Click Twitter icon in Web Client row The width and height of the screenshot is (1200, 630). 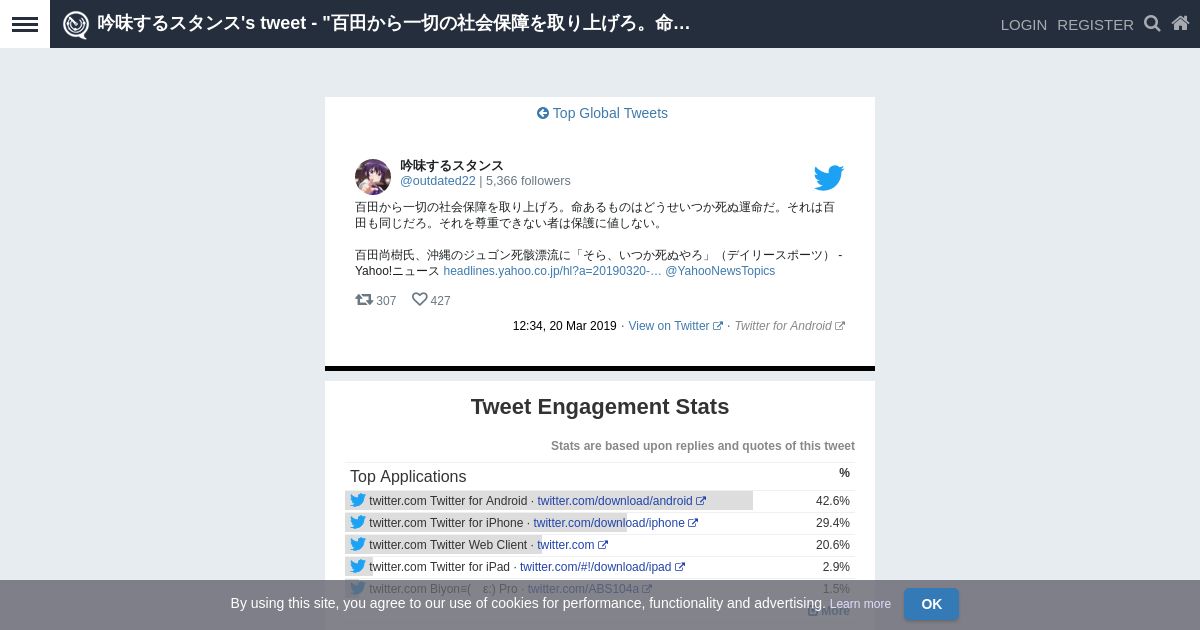[x=358, y=544]
